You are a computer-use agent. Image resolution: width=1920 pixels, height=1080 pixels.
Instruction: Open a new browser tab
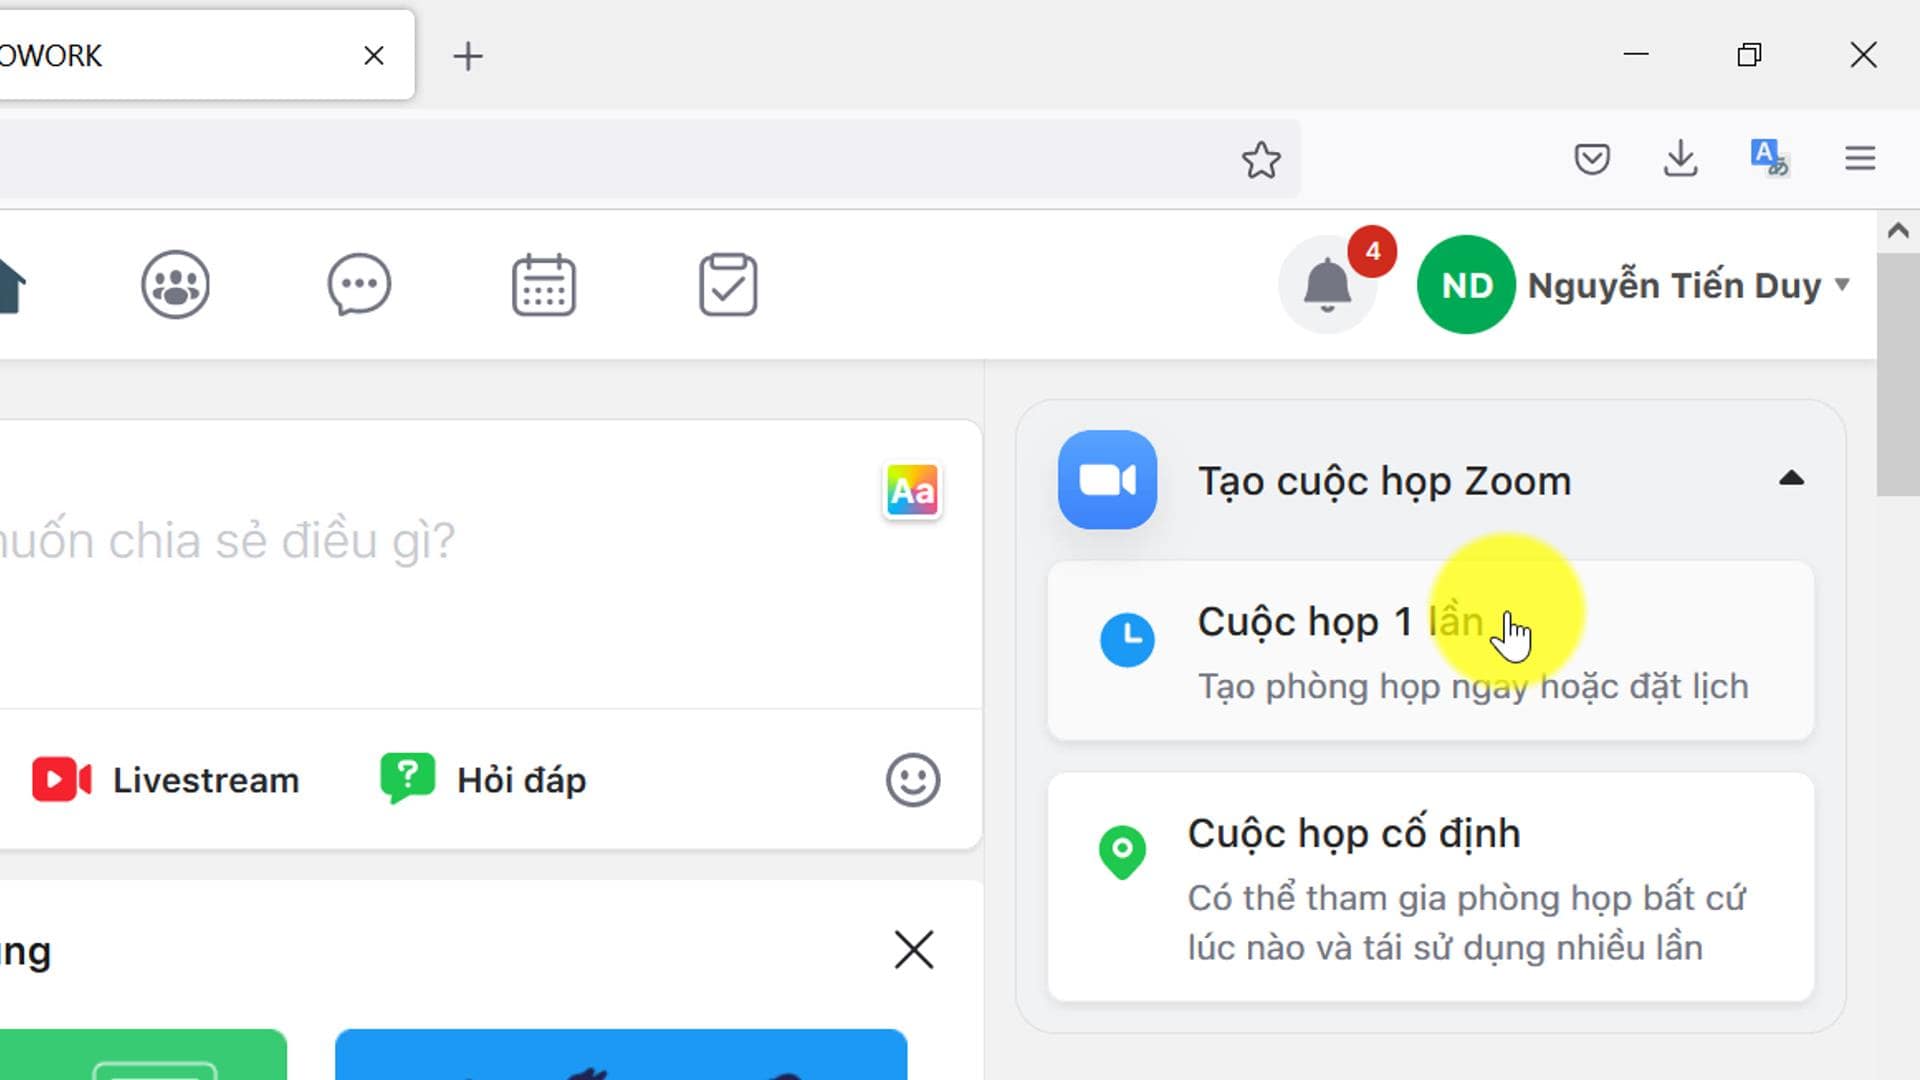tap(467, 56)
